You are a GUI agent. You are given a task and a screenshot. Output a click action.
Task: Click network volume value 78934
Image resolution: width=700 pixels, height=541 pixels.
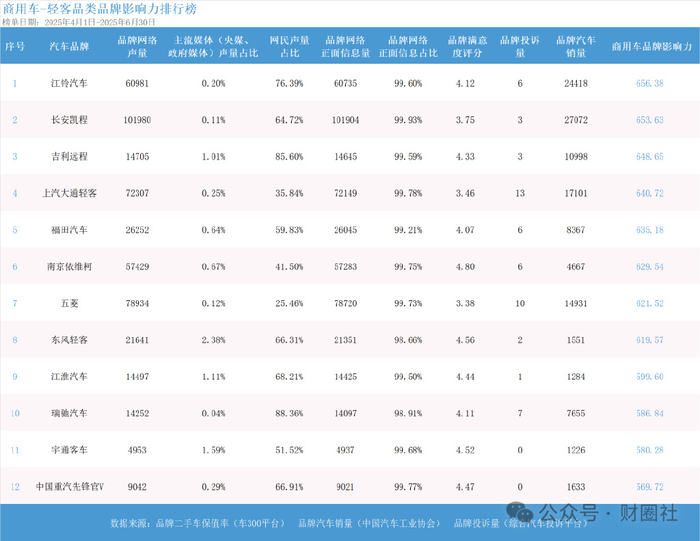coord(137,303)
